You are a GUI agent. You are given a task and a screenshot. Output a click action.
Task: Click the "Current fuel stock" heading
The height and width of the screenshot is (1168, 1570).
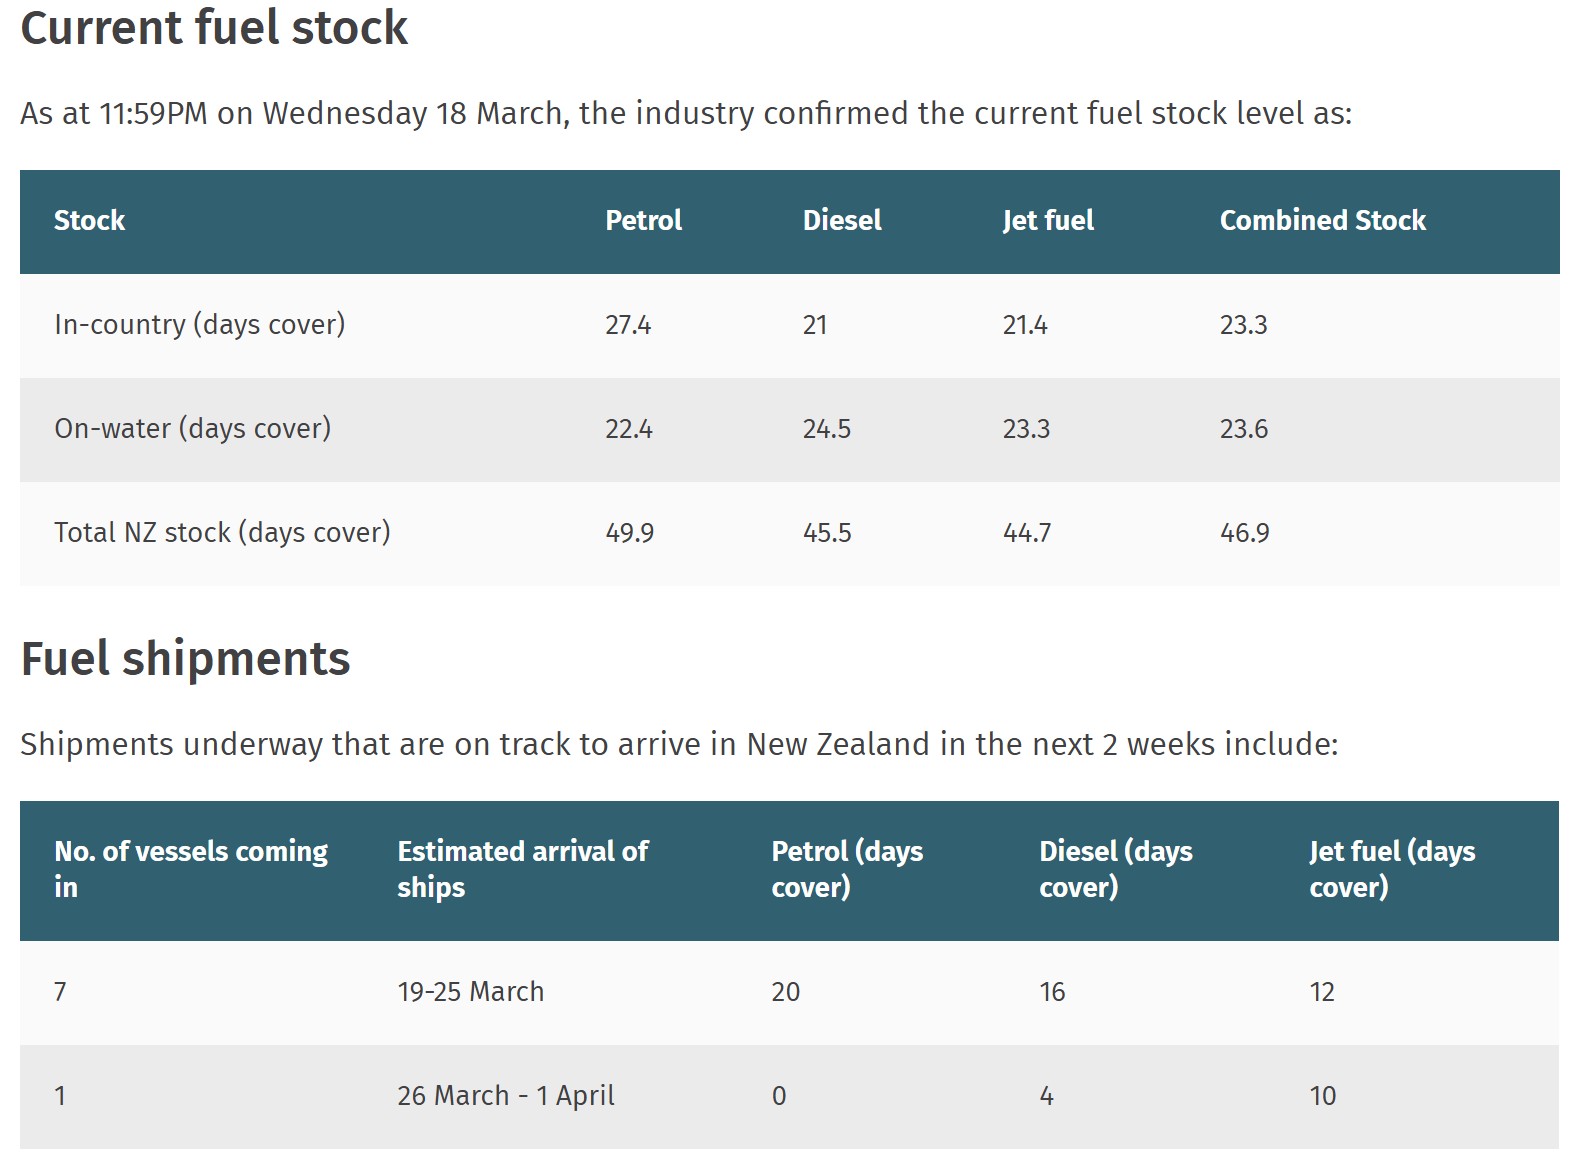(214, 28)
